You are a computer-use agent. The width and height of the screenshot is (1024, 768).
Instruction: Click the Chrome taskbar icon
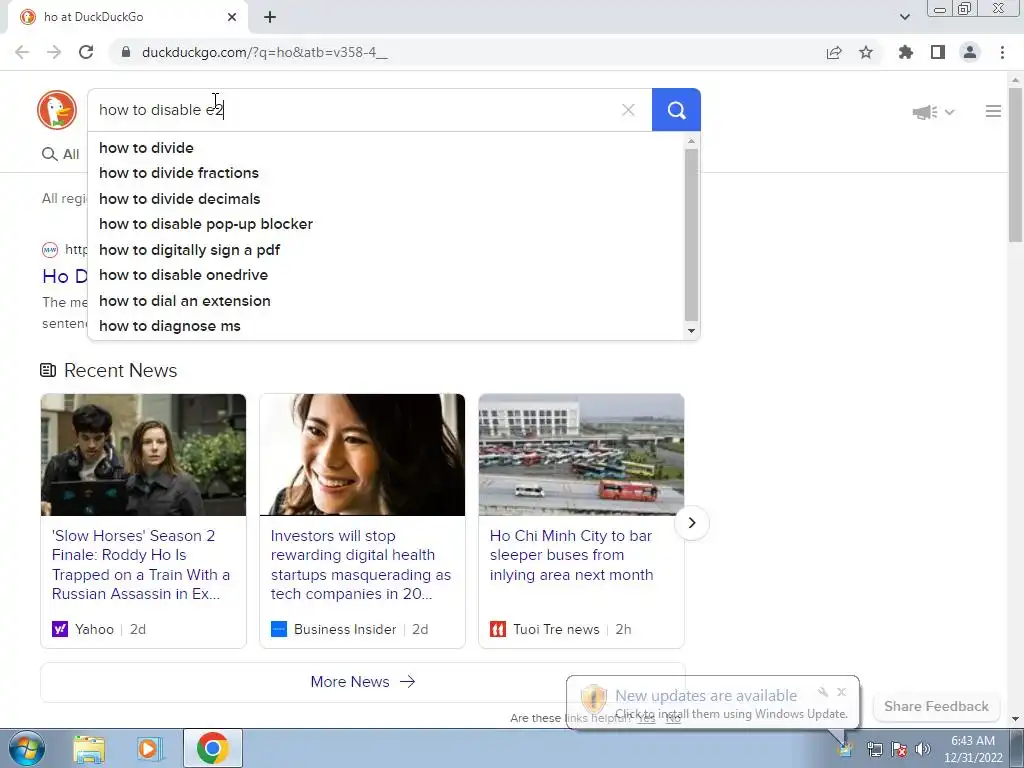(x=213, y=748)
